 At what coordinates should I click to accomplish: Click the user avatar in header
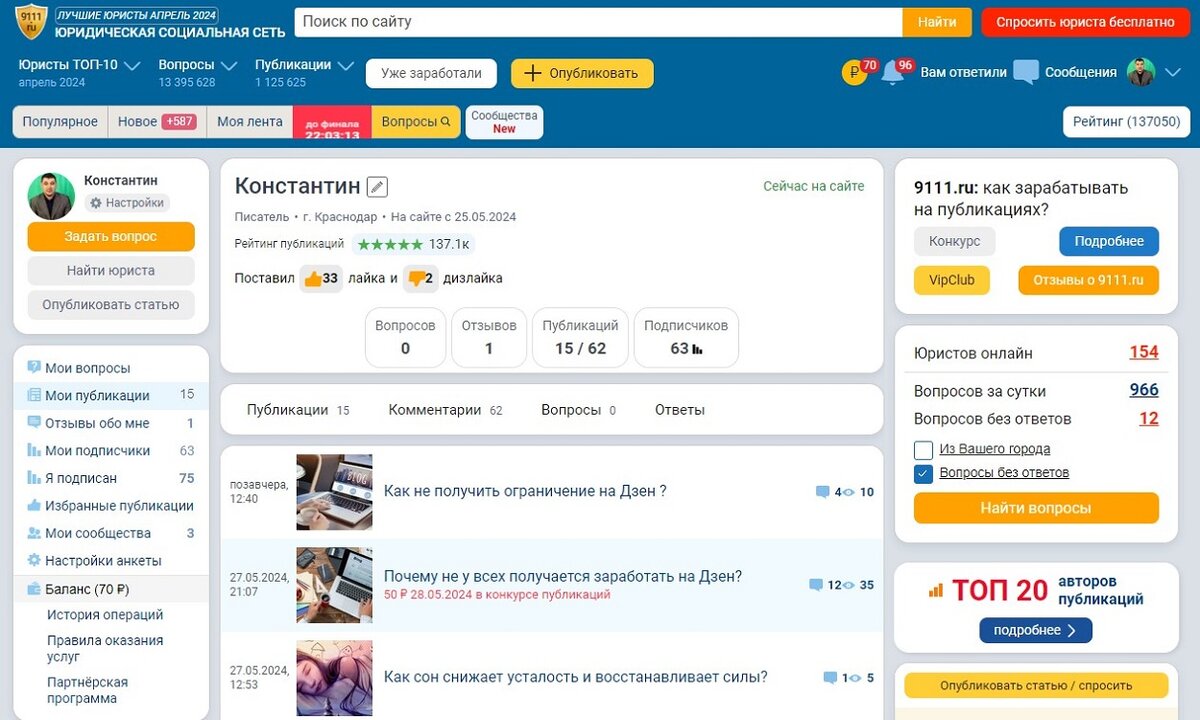point(1141,72)
